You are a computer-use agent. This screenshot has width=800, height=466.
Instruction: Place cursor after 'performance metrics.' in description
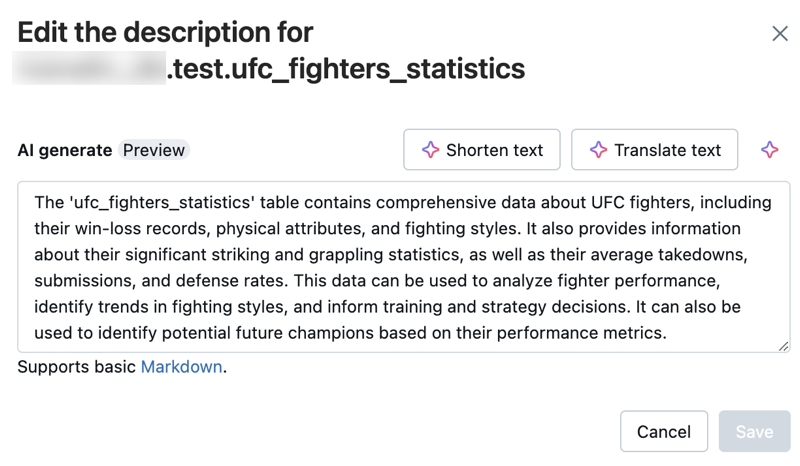click(x=668, y=333)
